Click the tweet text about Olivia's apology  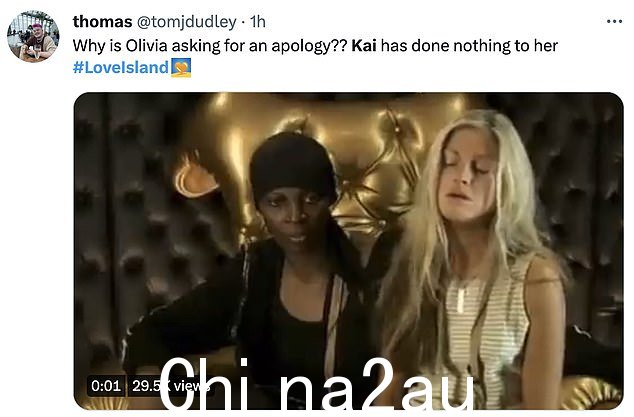315,46
